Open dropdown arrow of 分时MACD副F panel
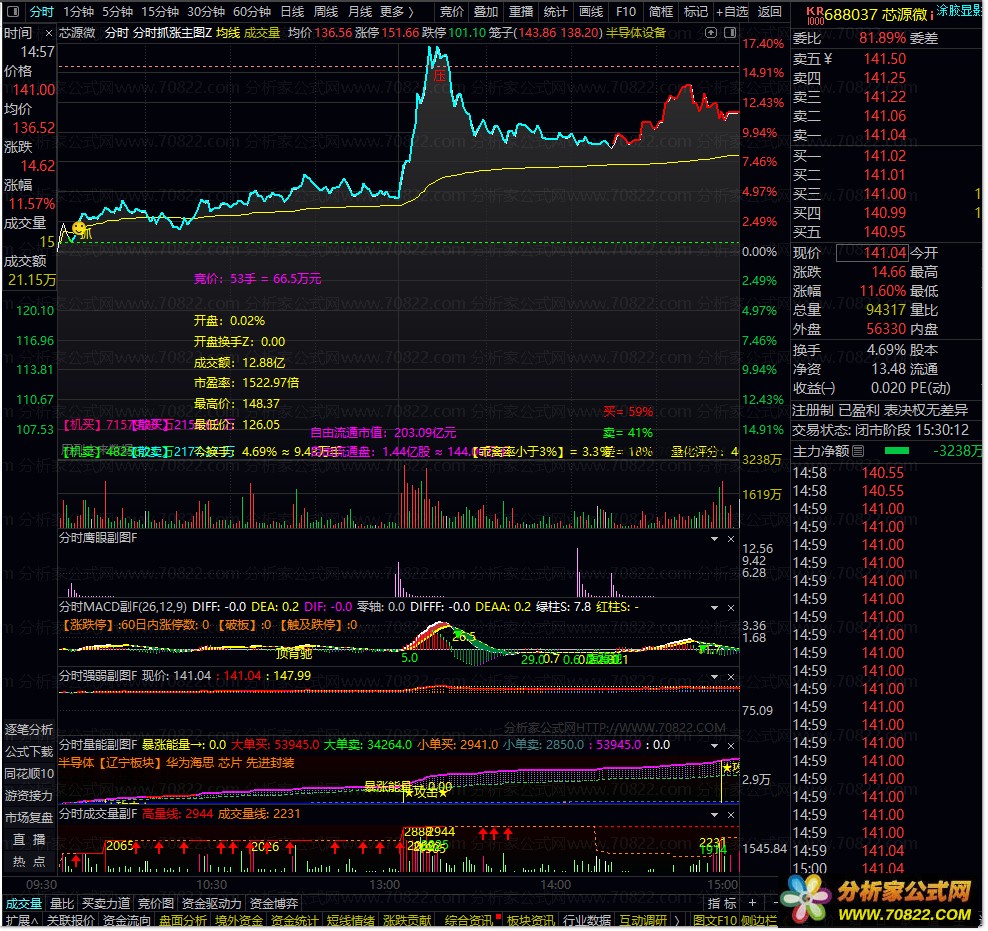The image size is (988, 931). 716,610
